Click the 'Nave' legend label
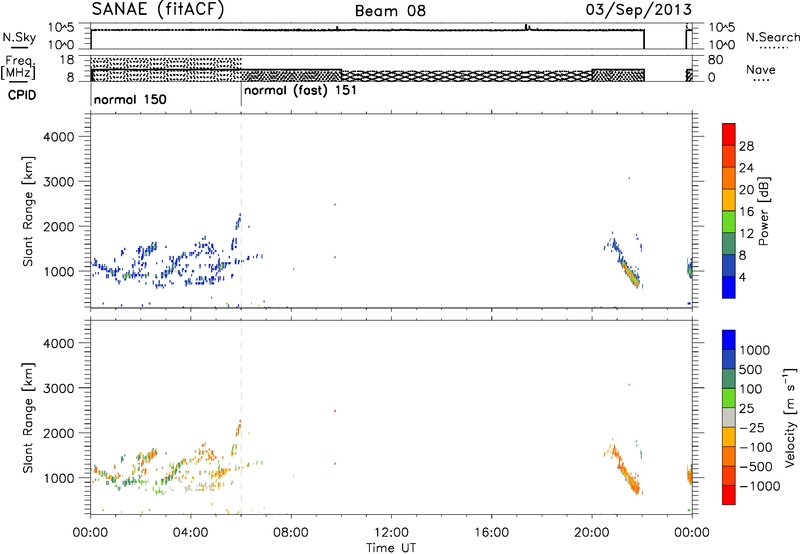800x554 pixels. pyautogui.click(x=761, y=70)
